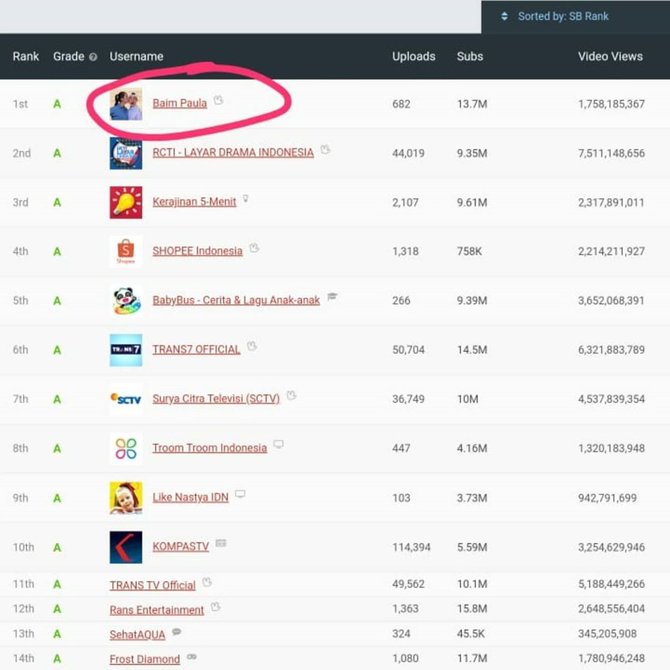Click the category icon beside SHOPEE Indonesia
The width and height of the screenshot is (670, 670).
pyautogui.click(x=254, y=248)
